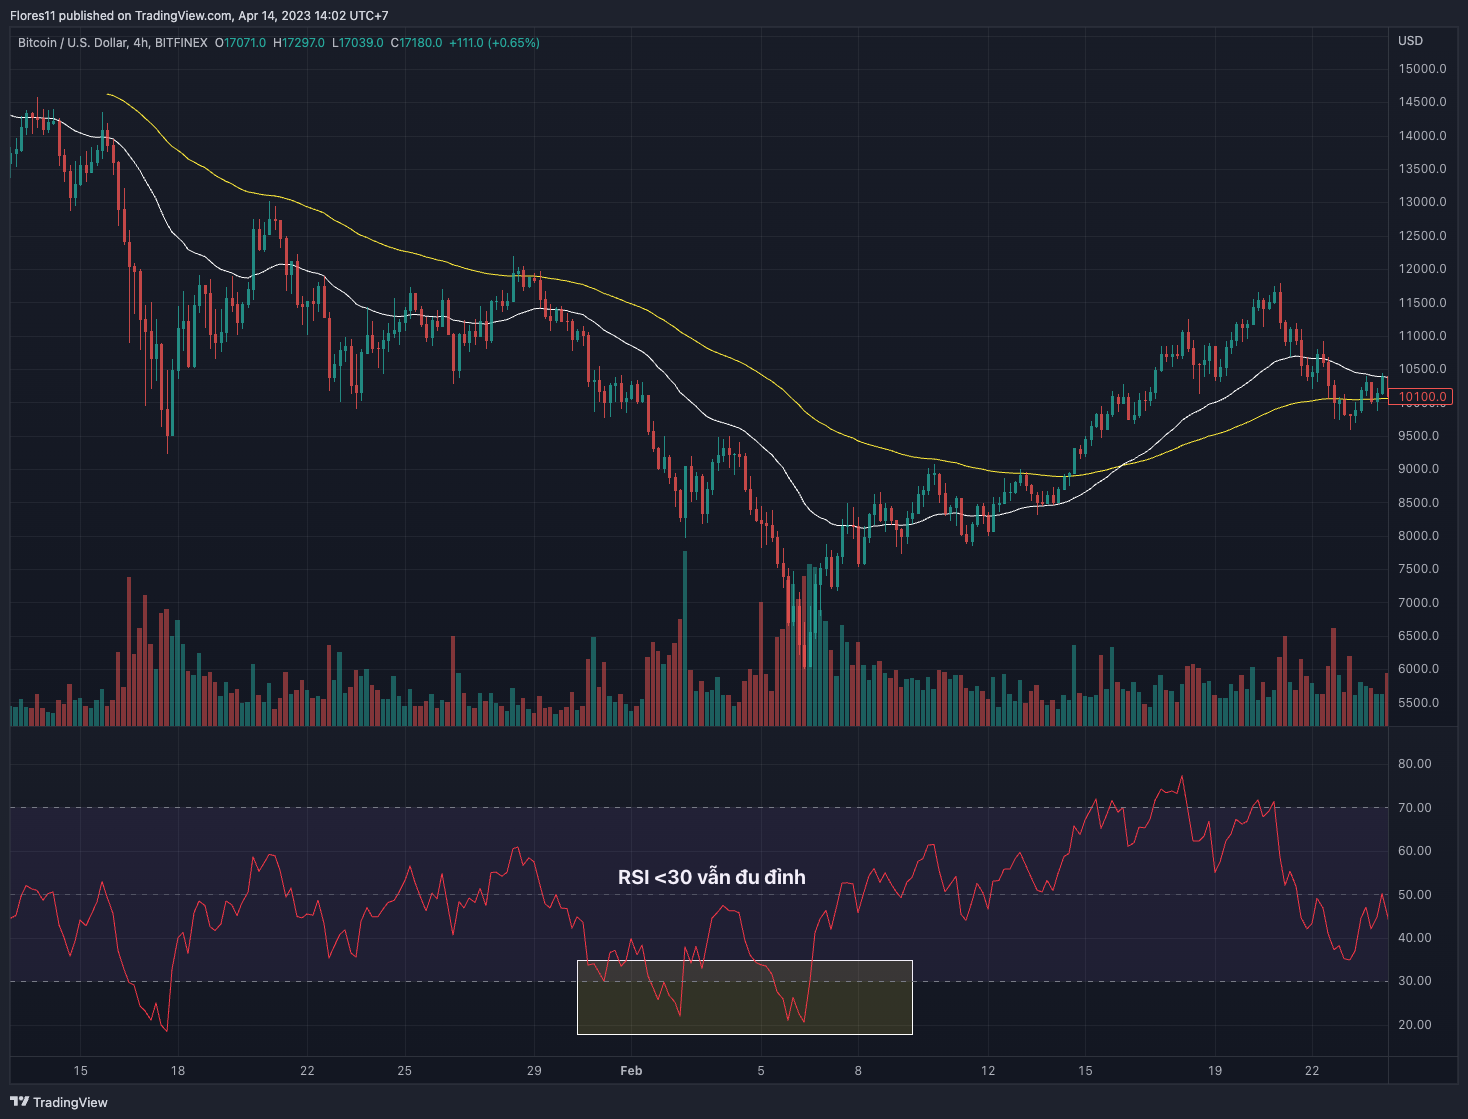Click the RSI 60.00 scale label
Viewport: 1468px width, 1119px height.
pos(1415,851)
